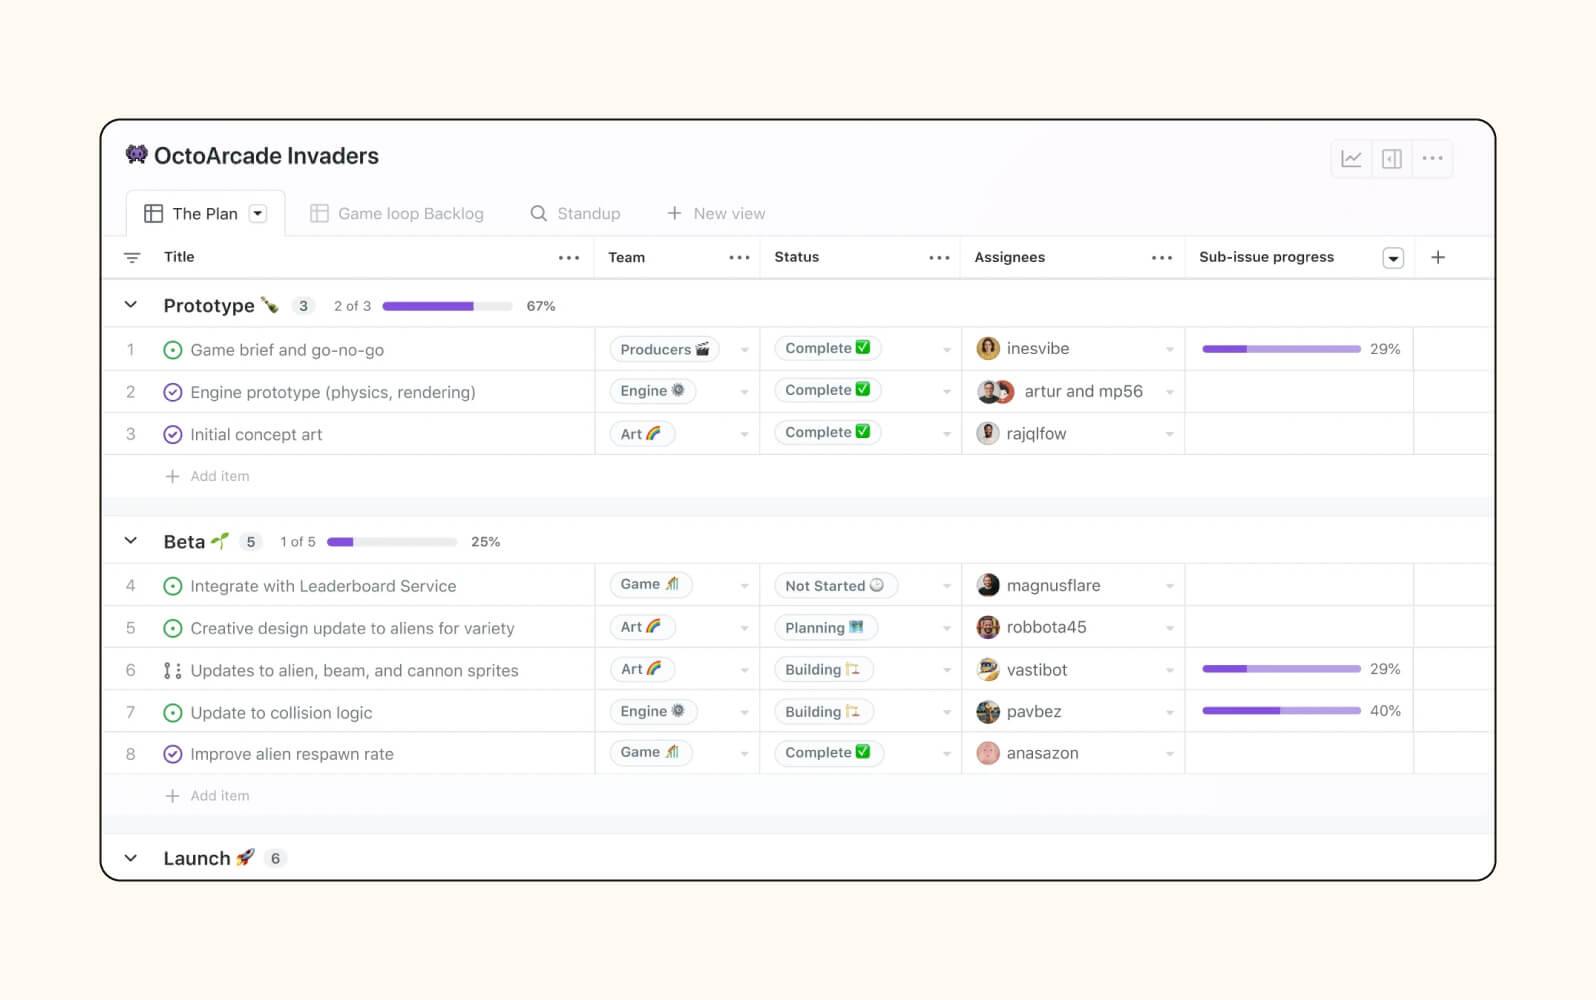Open Sub-issue progress column dropdown

click(1393, 258)
